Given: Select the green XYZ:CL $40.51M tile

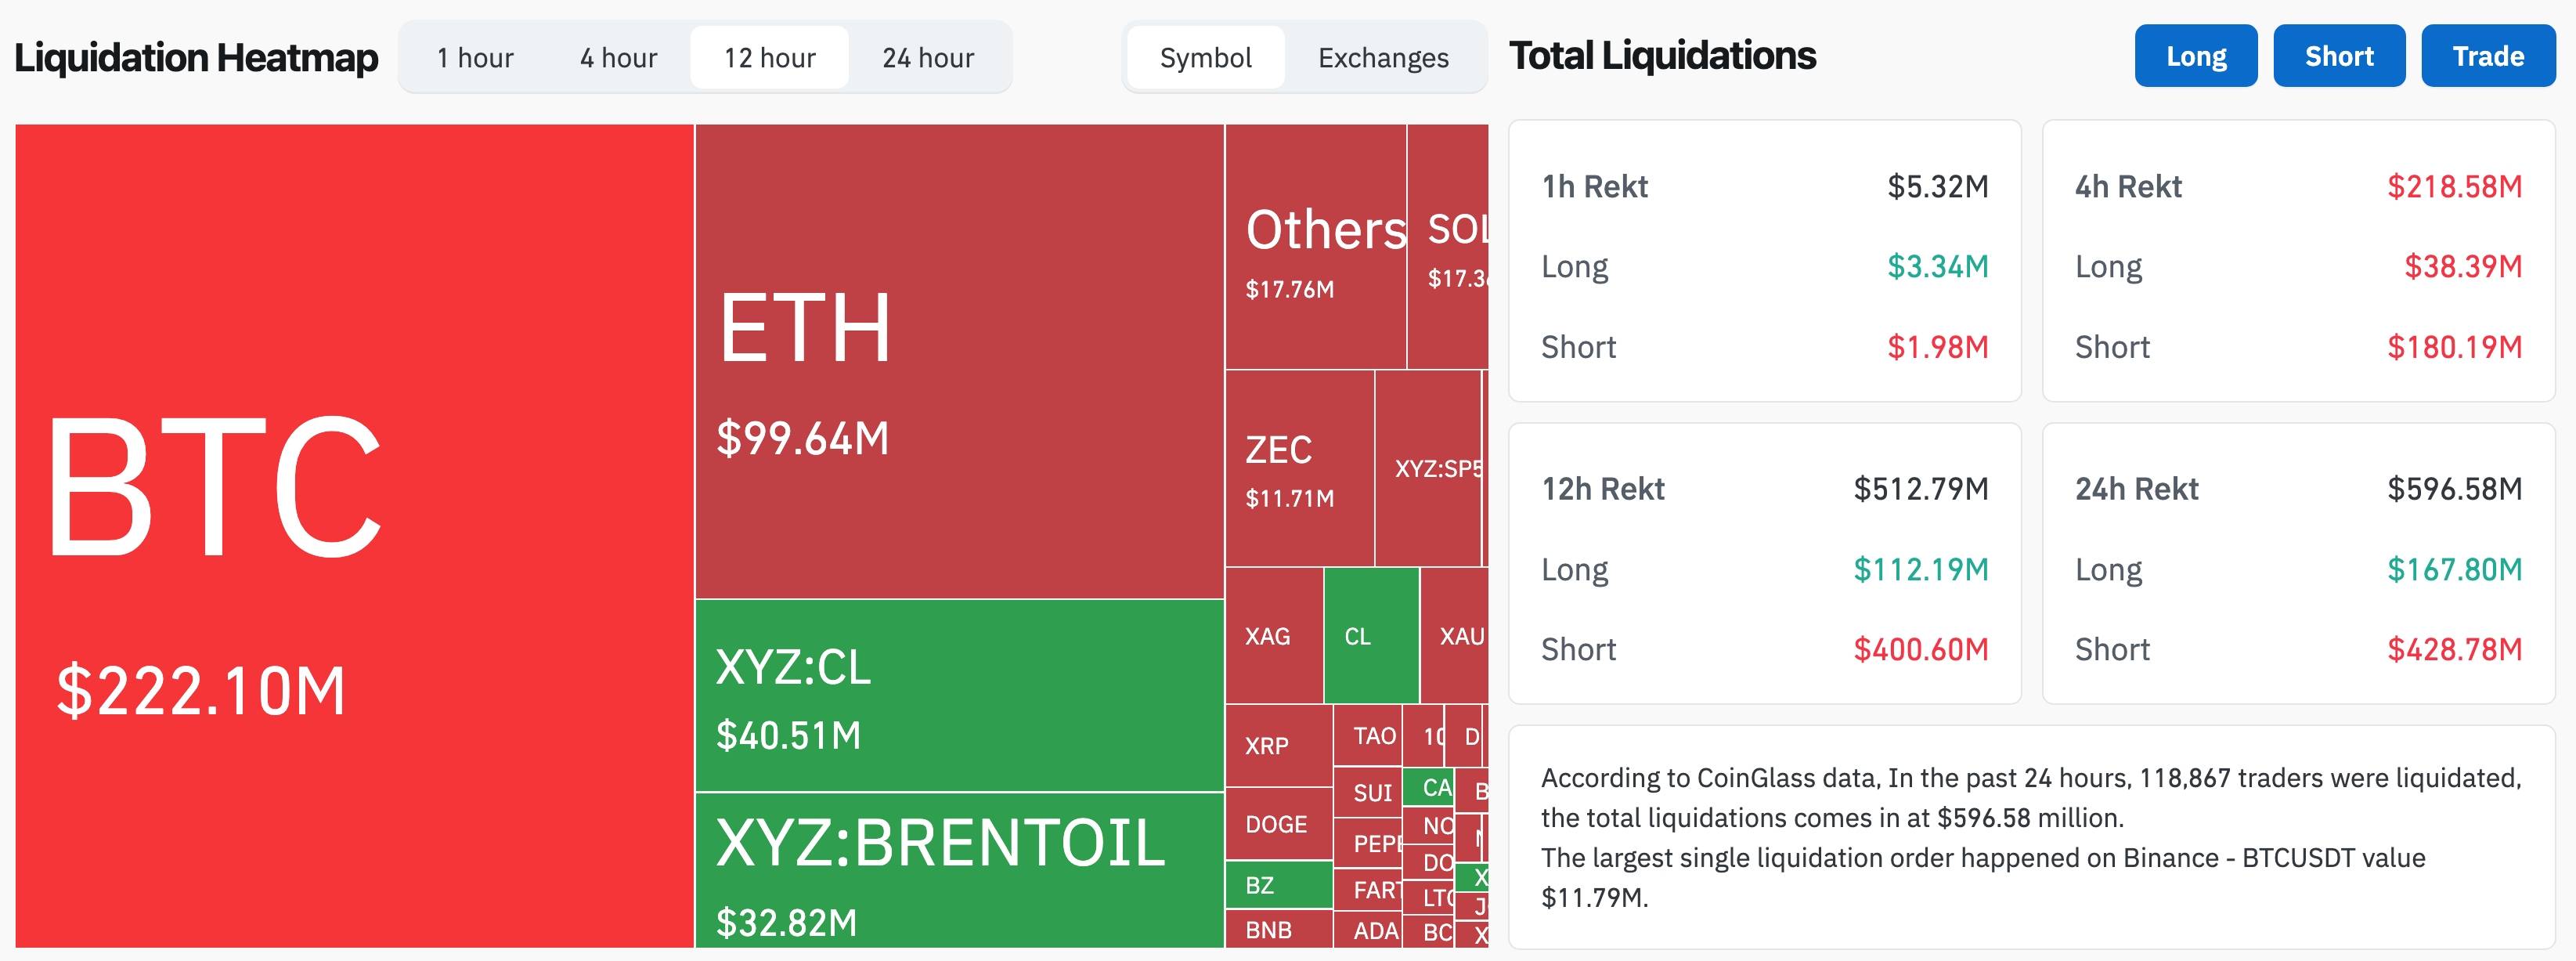Looking at the screenshot, I should [958, 696].
